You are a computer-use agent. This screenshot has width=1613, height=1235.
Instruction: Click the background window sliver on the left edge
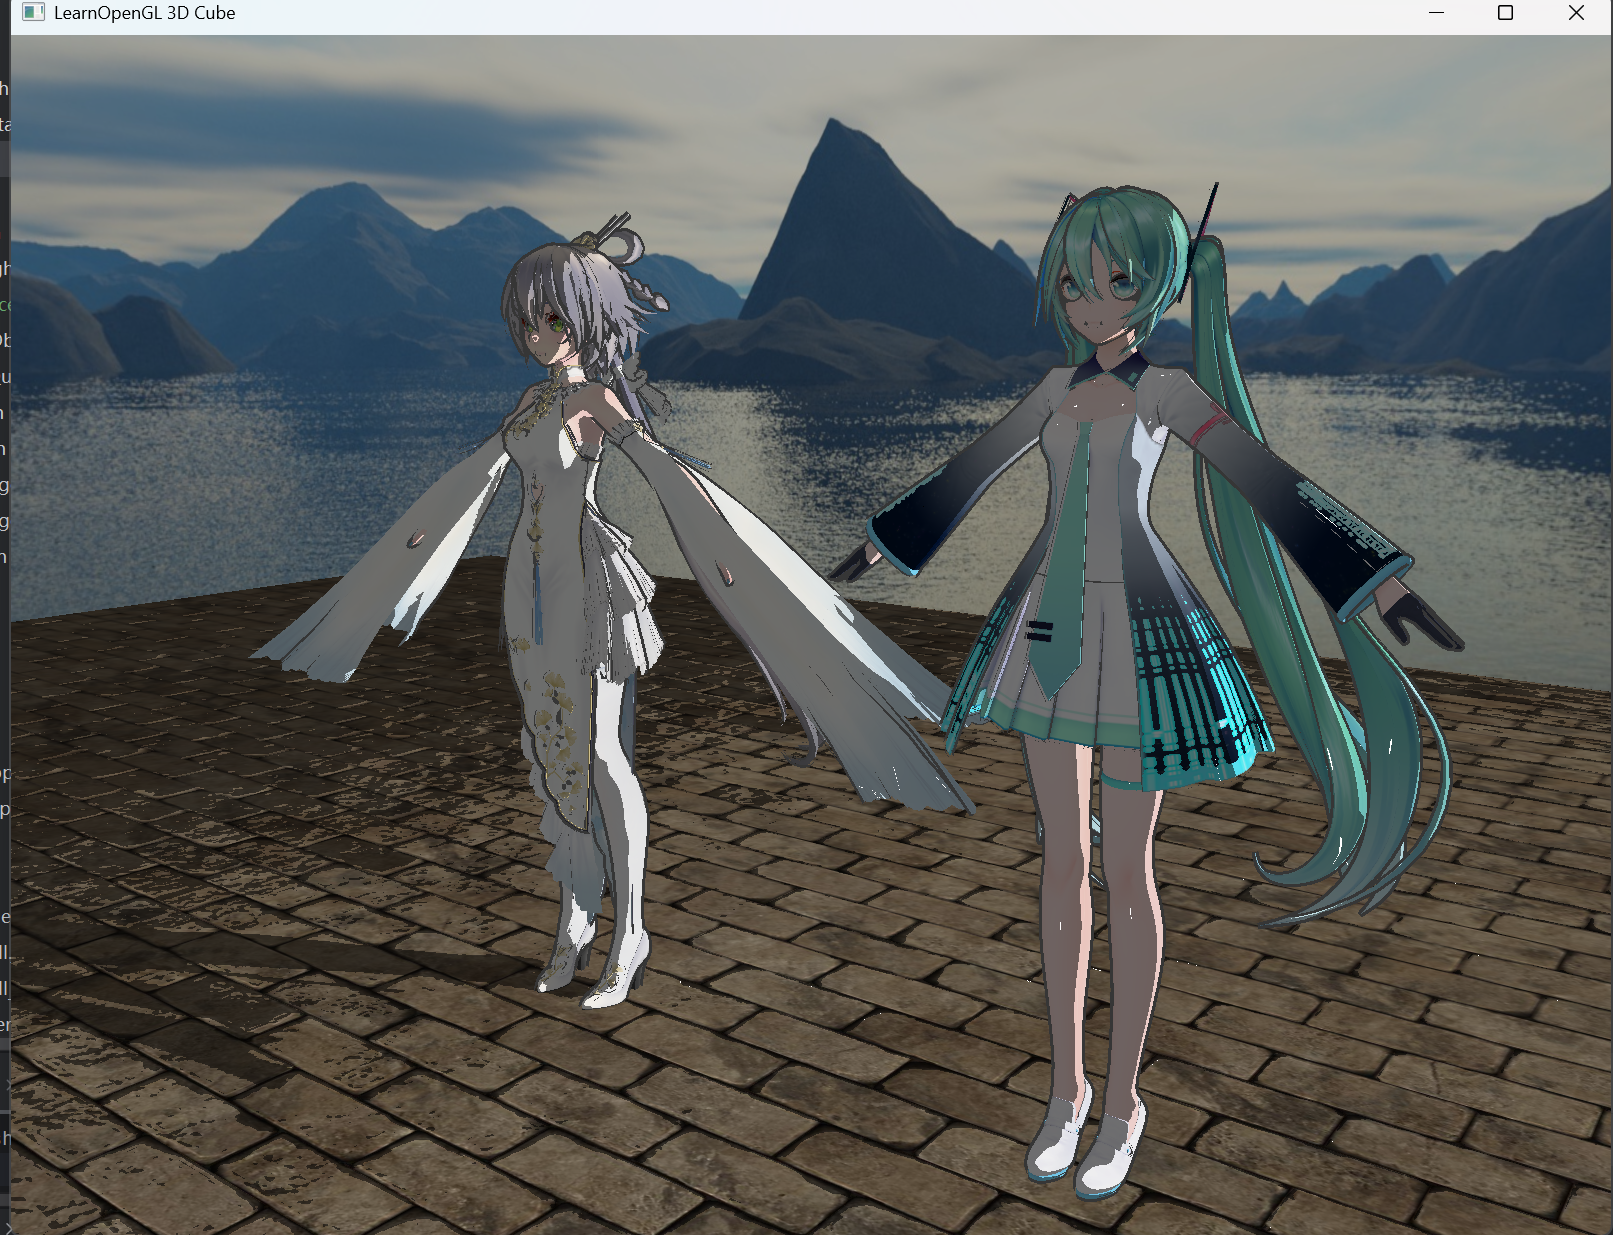click(5, 500)
